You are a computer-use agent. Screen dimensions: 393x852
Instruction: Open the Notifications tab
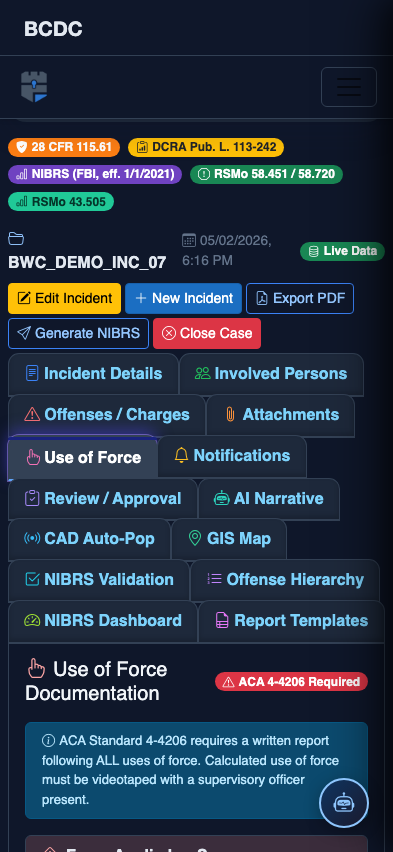coord(232,456)
